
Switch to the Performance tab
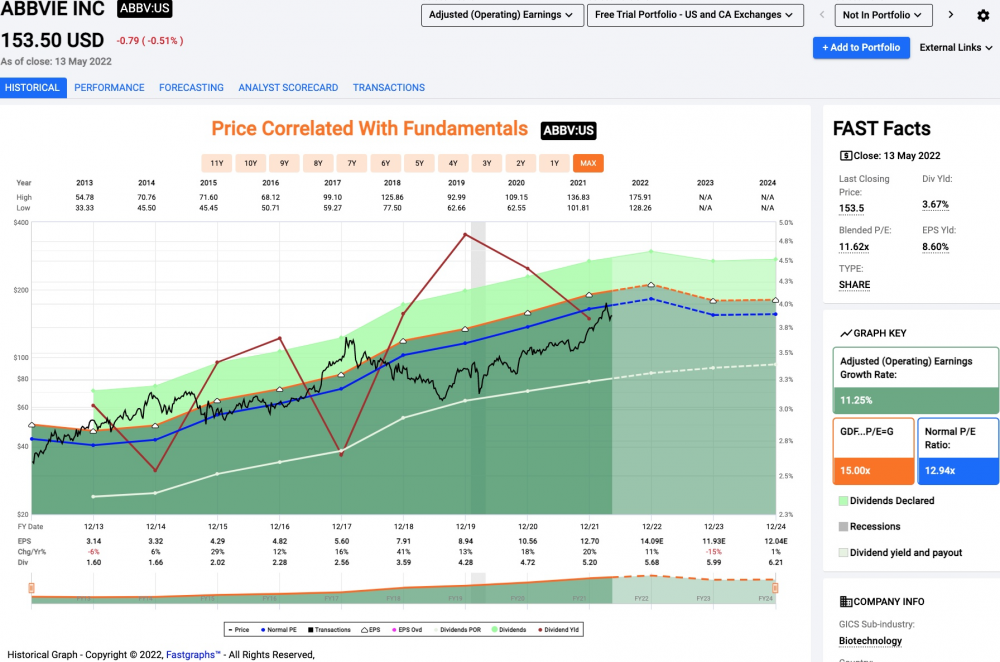click(109, 87)
